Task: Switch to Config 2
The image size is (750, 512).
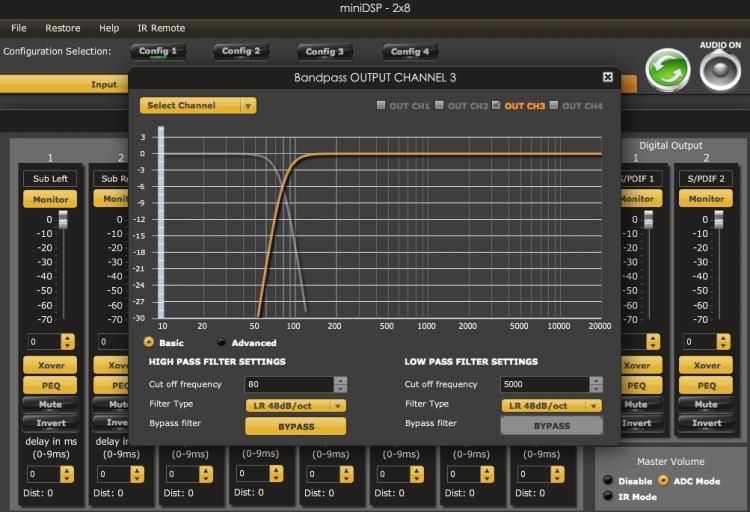Action: point(241,51)
